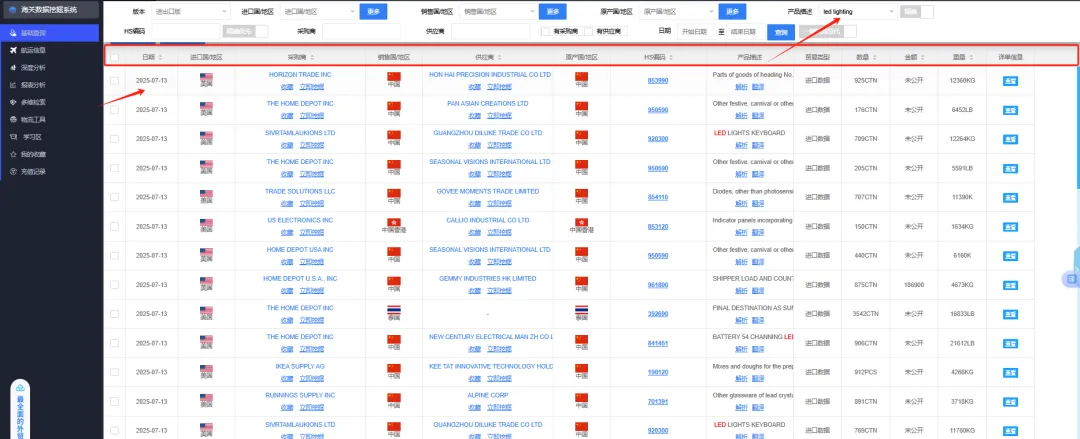Image resolution: width=1080 pixels, height=439 pixels.
Task: Tick the select-all checkbox in table header
Action: pyautogui.click(x=114, y=57)
